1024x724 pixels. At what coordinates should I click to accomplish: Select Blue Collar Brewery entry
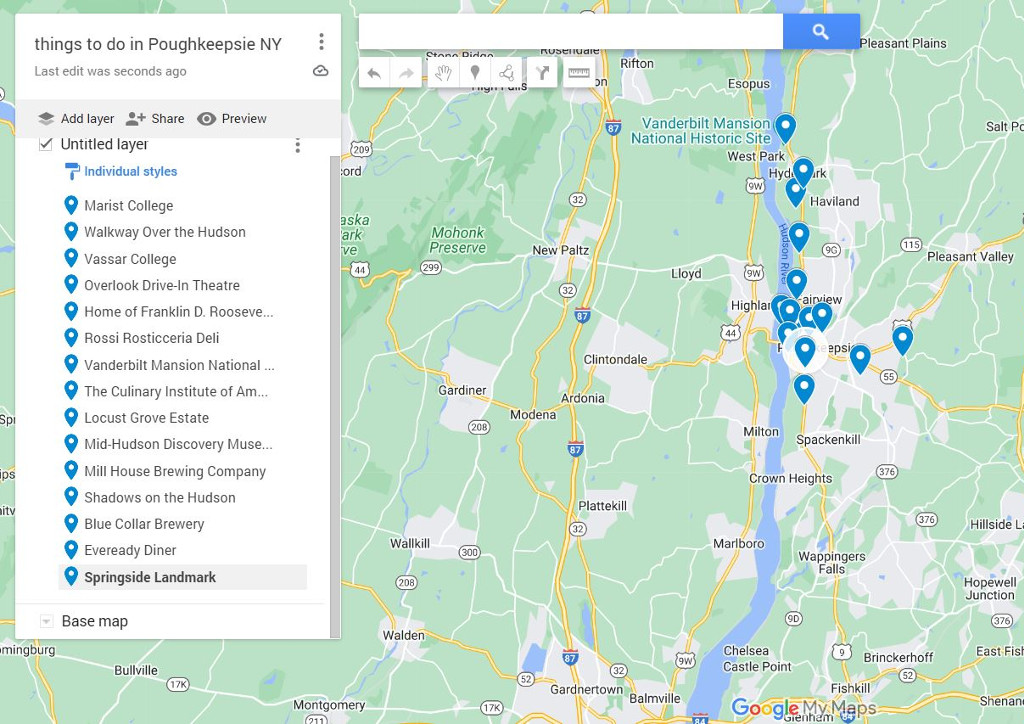point(144,524)
